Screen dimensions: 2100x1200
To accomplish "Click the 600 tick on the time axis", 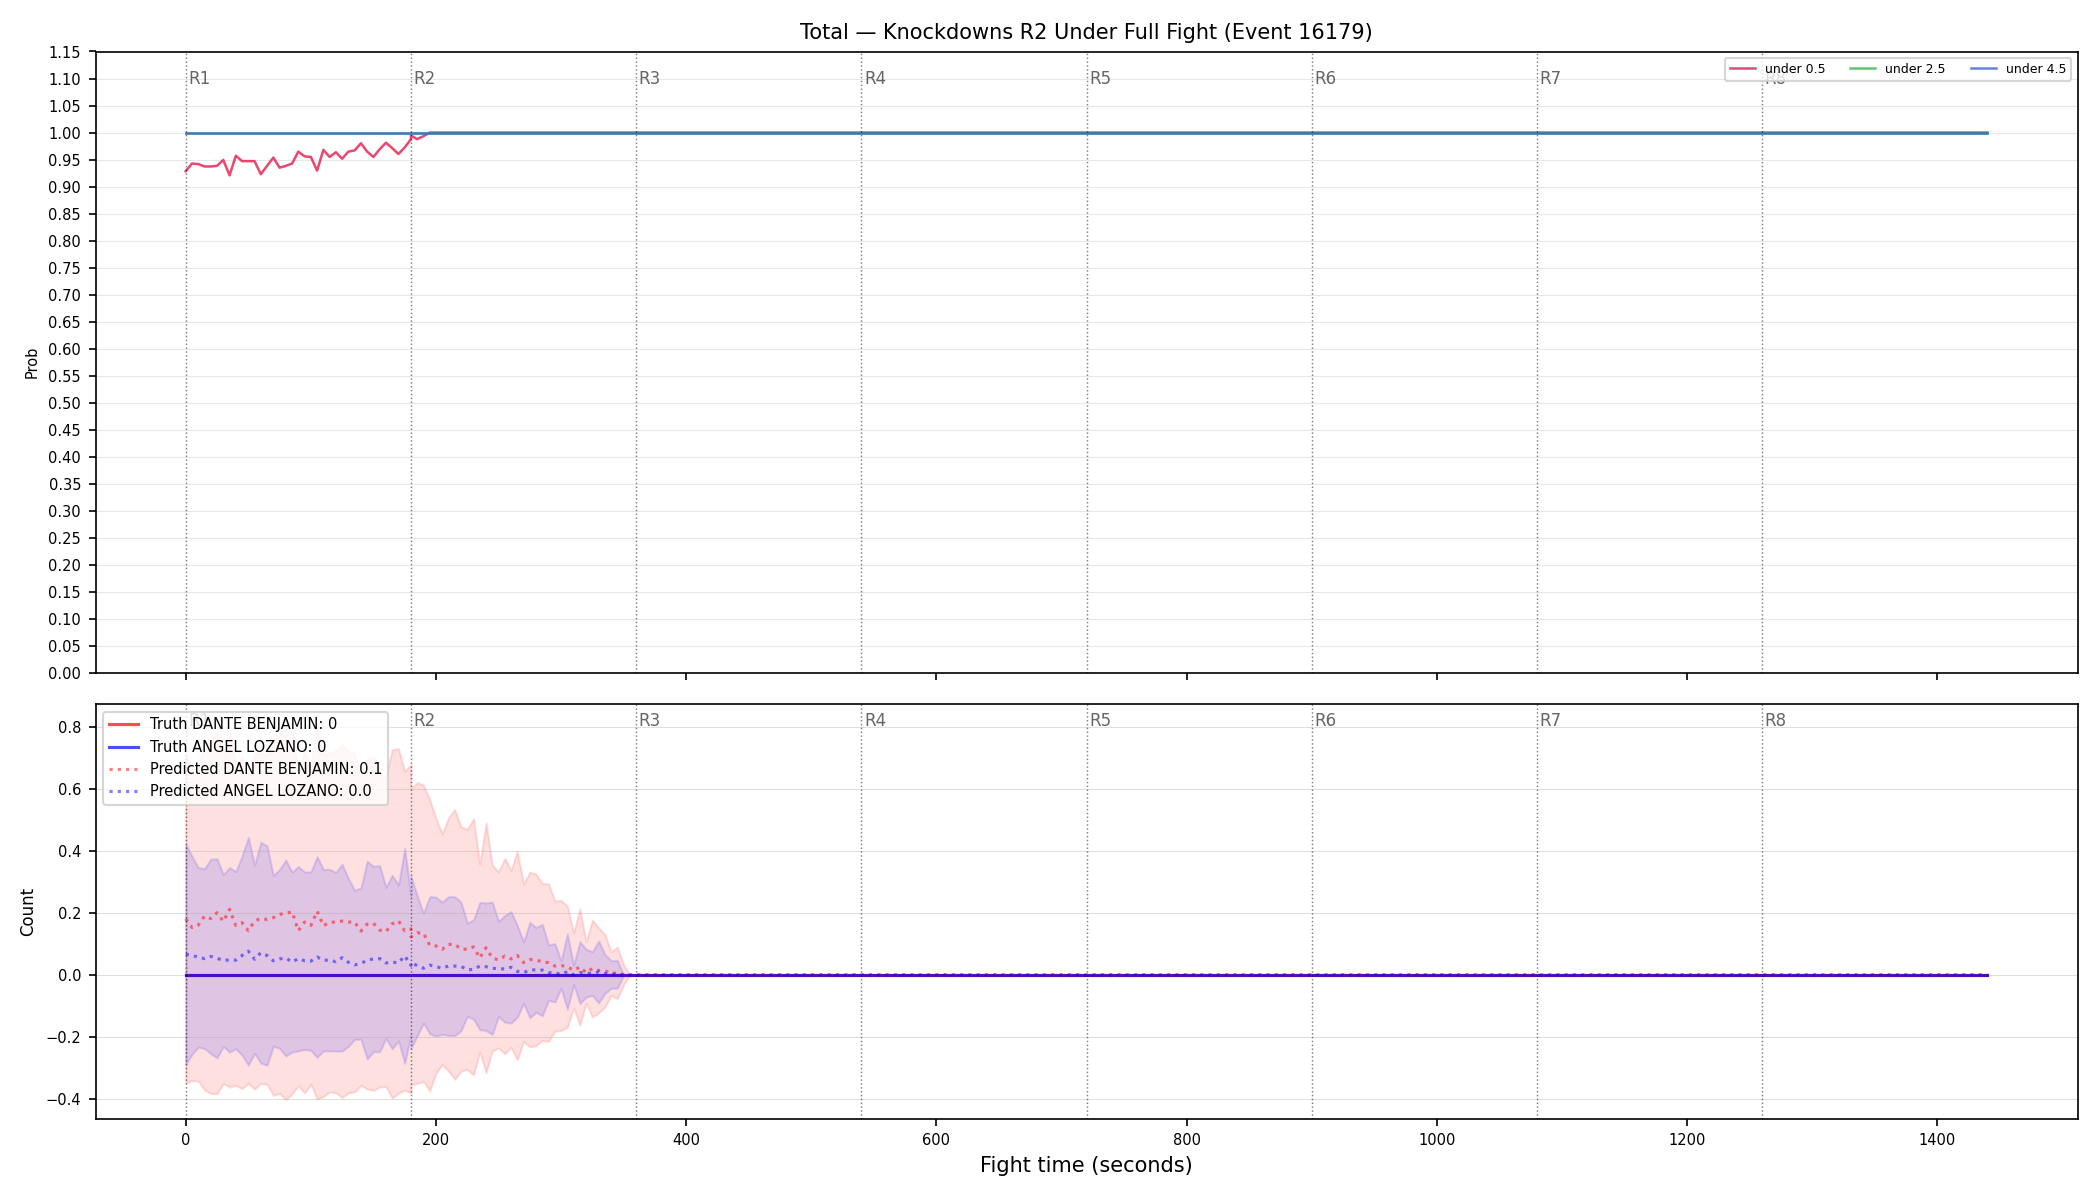I will tap(936, 1139).
